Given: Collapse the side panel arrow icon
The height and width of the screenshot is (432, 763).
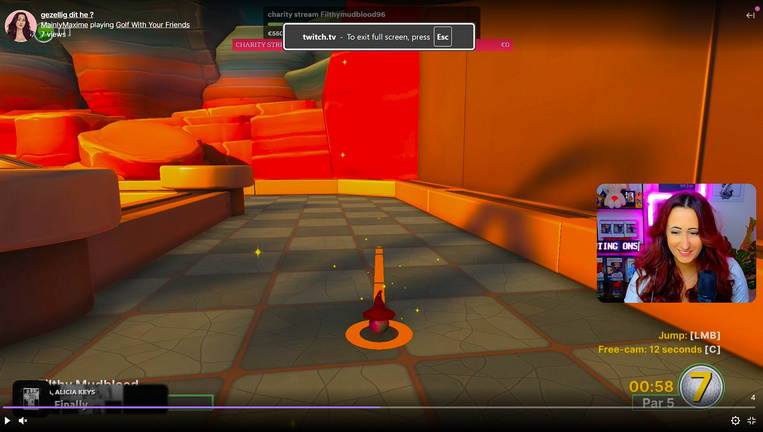Looking at the screenshot, I should click(x=750, y=16).
